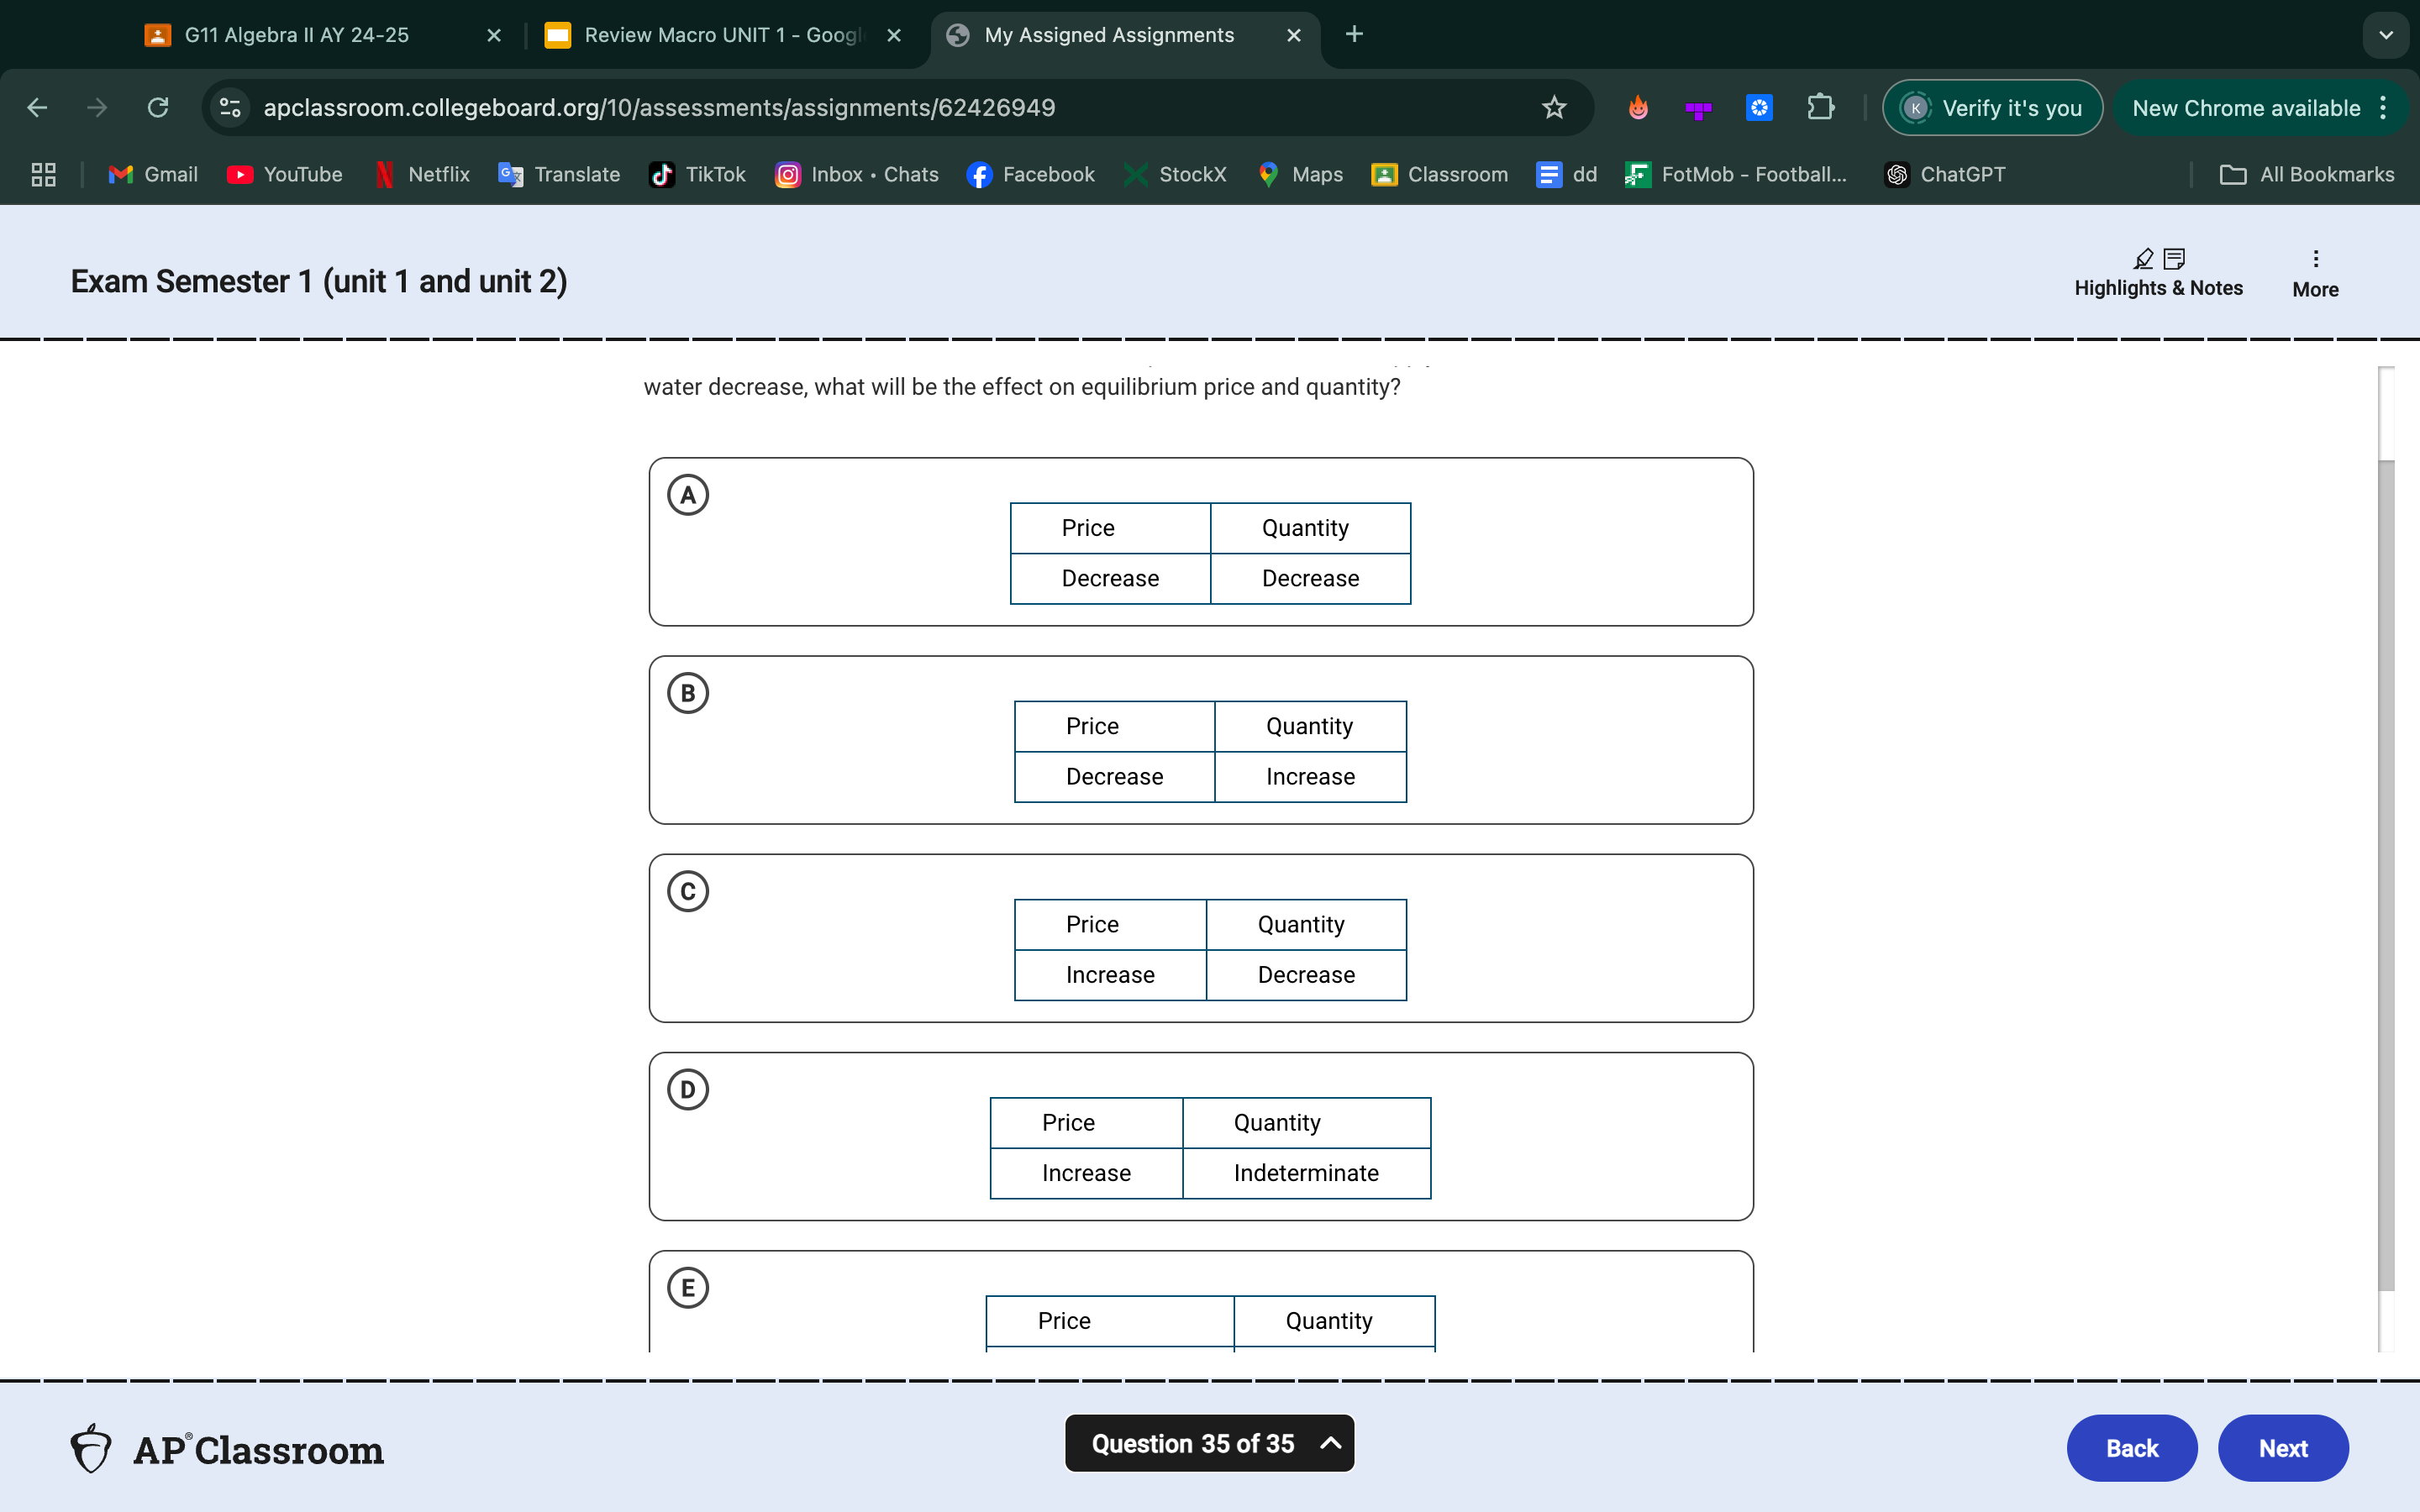2420x1512 pixels.
Task: Click the Back button to go back
Action: click(2131, 1447)
